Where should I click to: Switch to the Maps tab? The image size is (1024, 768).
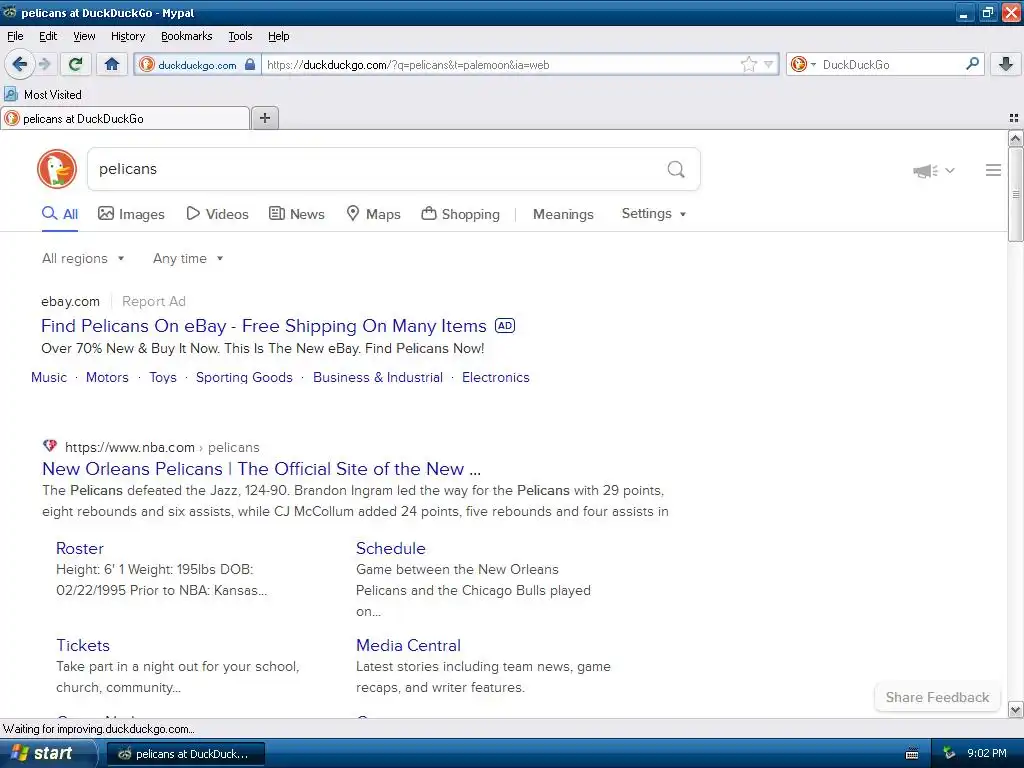point(374,214)
